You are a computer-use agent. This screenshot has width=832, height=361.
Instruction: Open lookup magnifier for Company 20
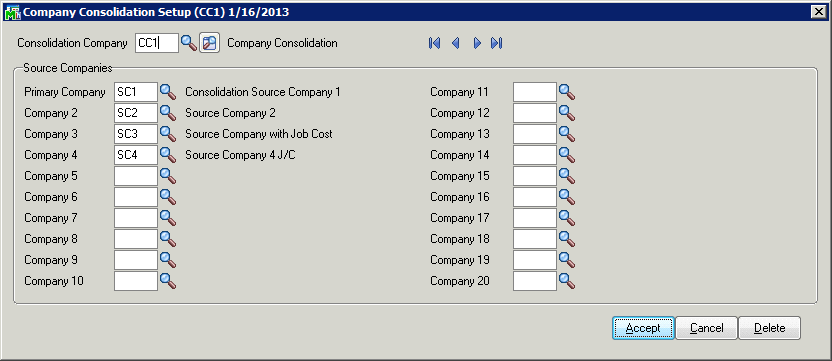click(x=567, y=281)
